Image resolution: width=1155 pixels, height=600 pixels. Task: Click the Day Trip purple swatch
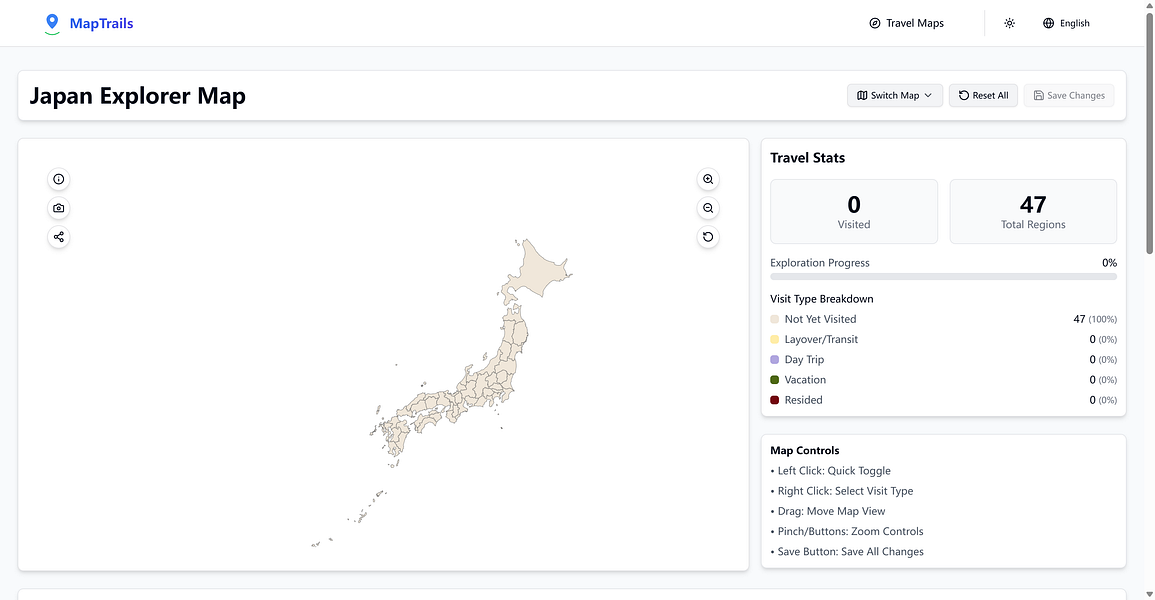(x=775, y=360)
